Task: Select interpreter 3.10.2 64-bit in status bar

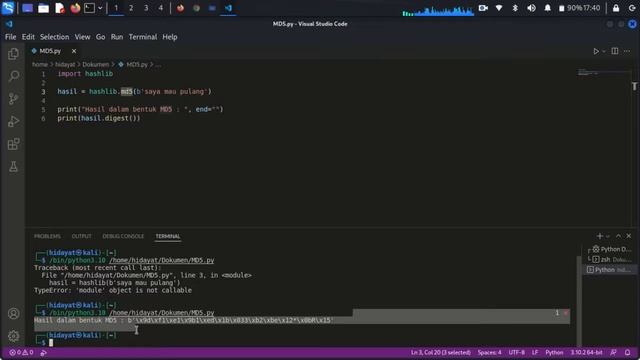Action: [586, 352]
